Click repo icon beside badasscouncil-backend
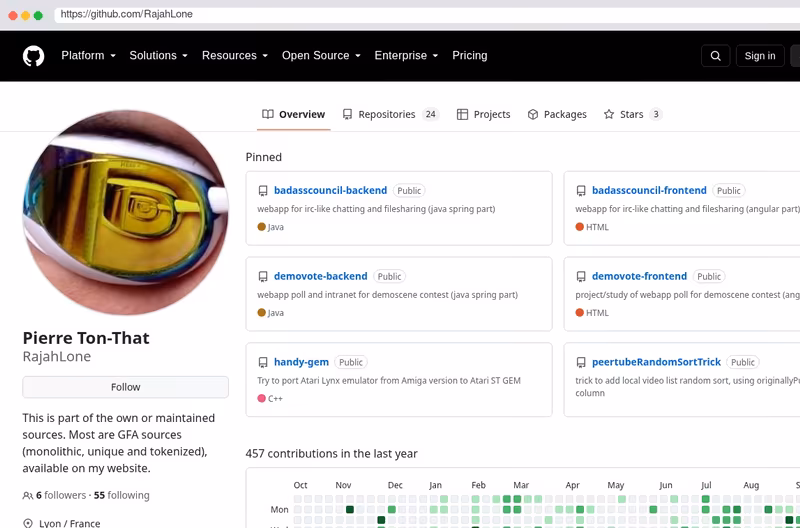This screenshot has width=800, height=528. tap(263, 191)
